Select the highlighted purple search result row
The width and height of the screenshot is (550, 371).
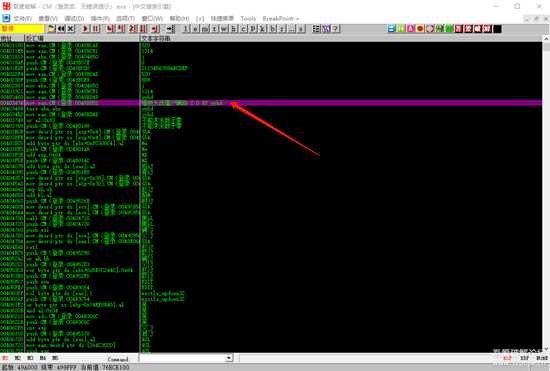tap(271, 103)
